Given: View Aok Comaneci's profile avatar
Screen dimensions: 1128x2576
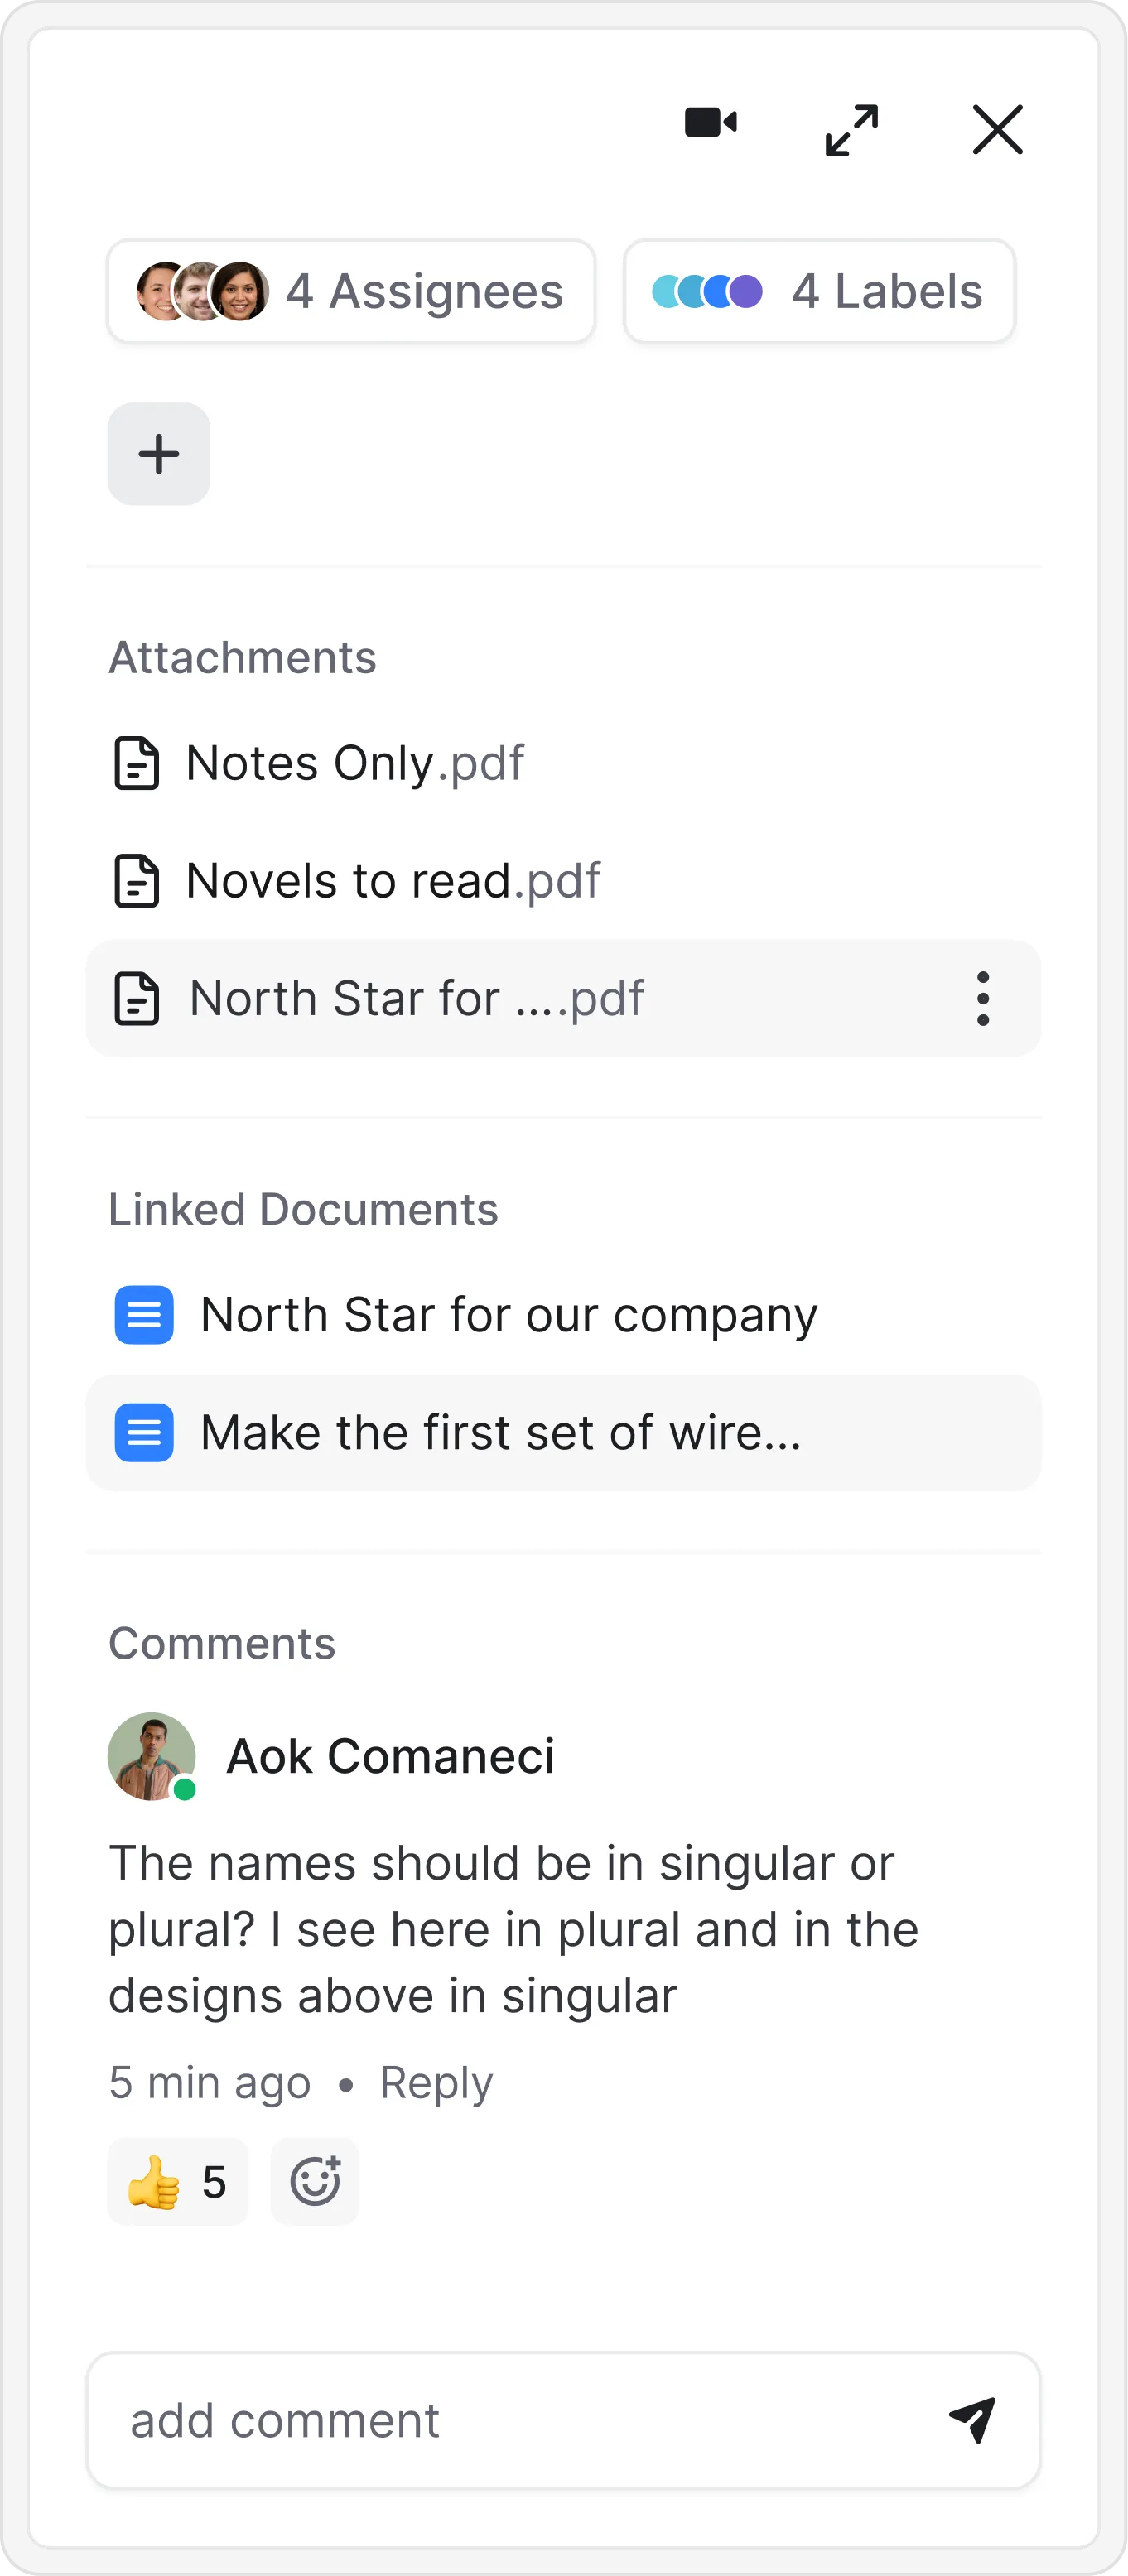Looking at the screenshot, I should point(152,1756).
